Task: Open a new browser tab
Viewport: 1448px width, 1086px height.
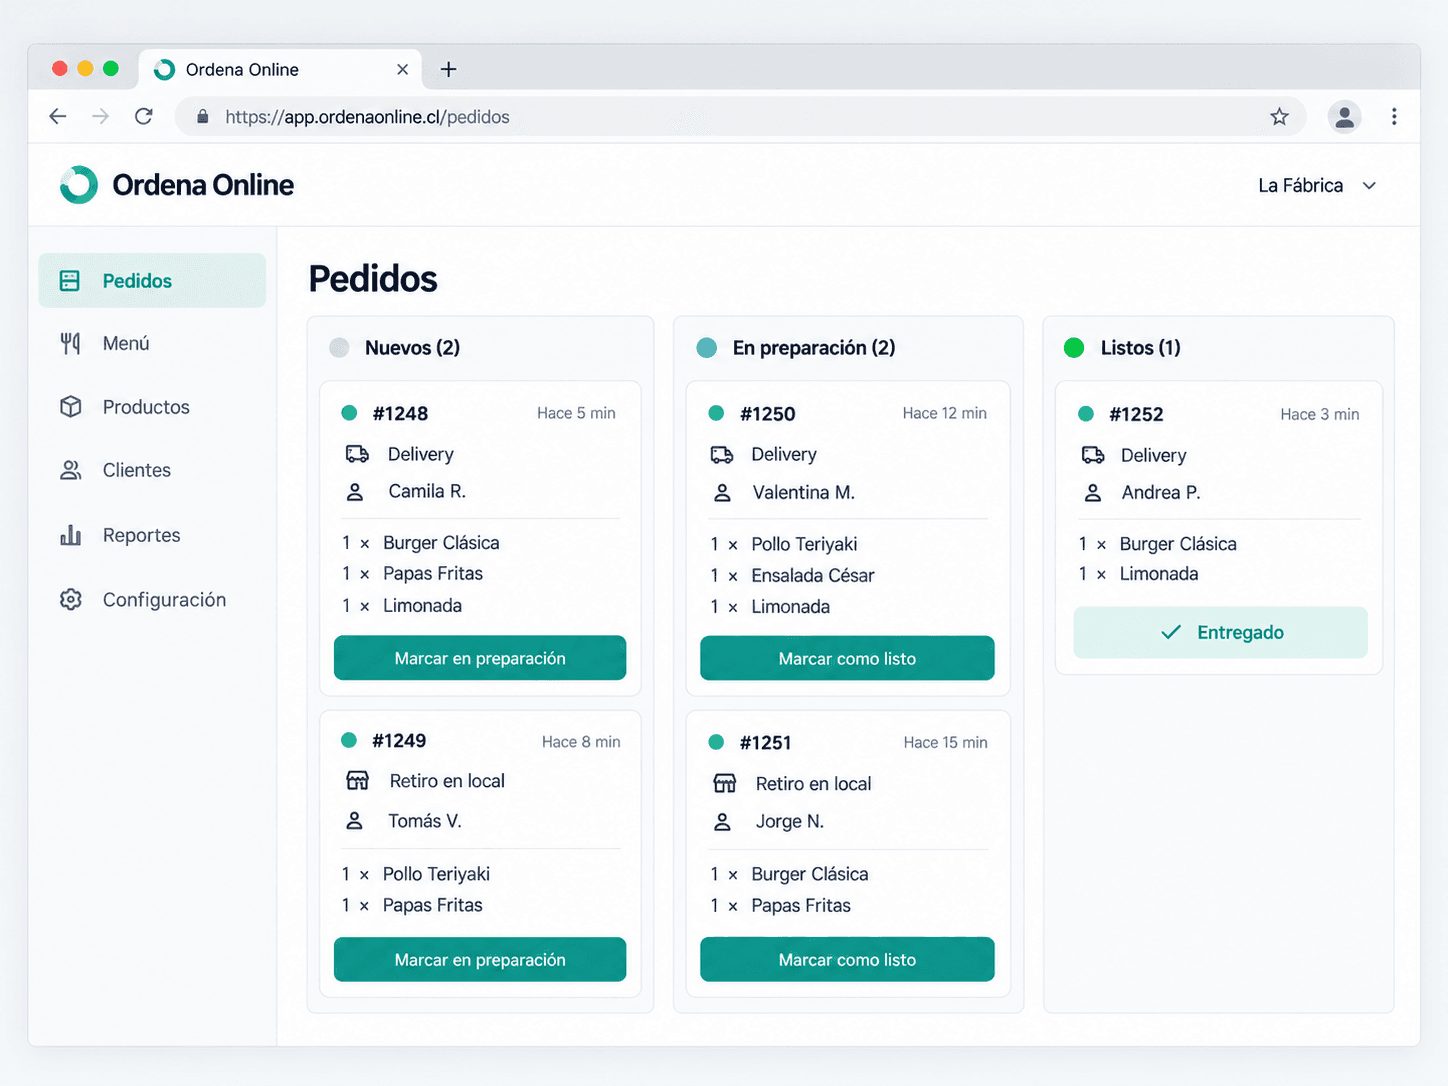Action: [449, 69]
